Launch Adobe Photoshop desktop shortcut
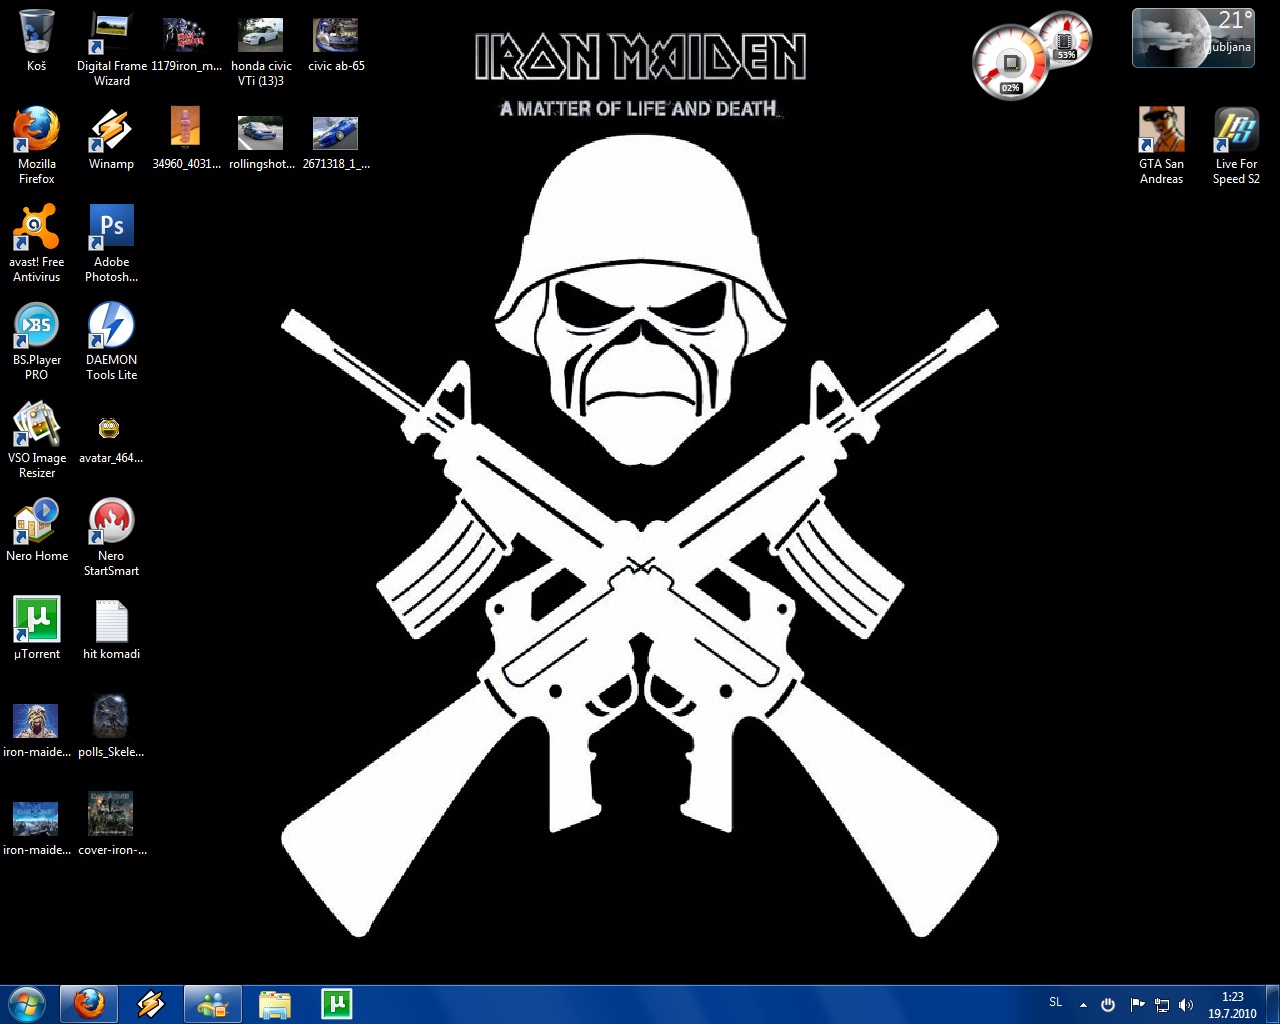This screenshot has width=1280, height=1024. tap(111, 243)
